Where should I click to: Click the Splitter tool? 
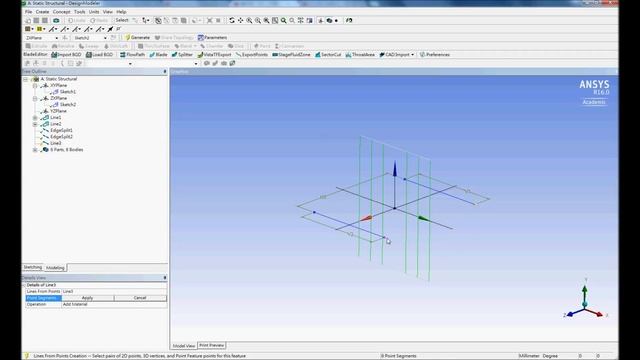[x=182, y=55]
